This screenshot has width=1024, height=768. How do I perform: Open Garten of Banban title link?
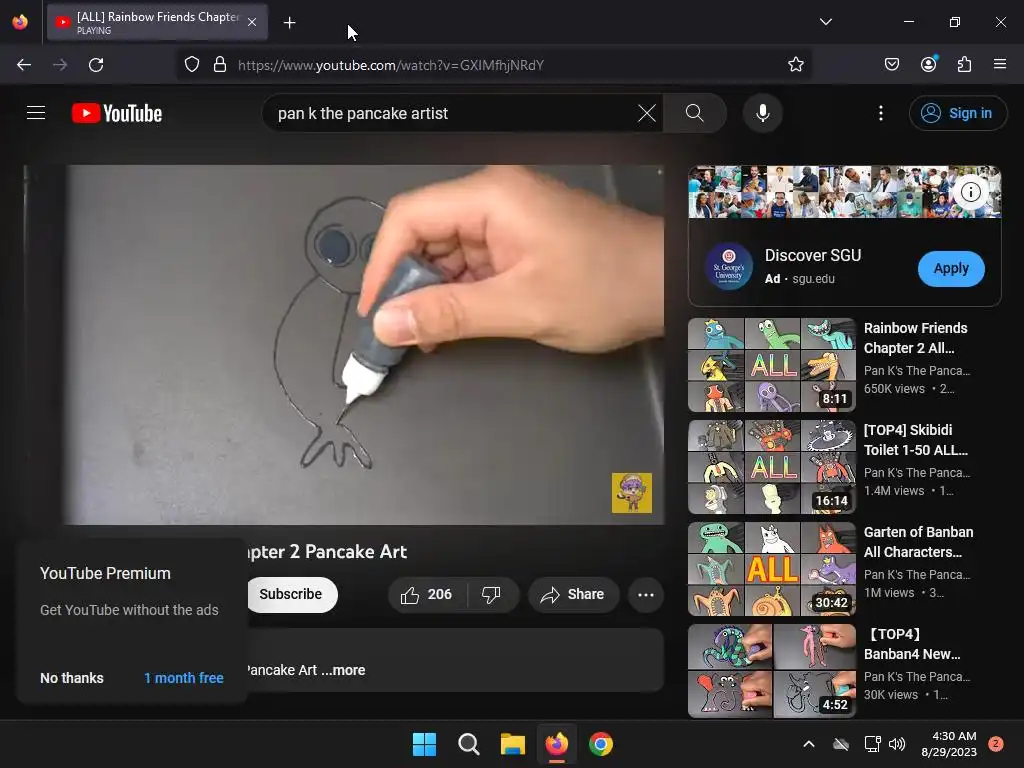click(918, 542)
